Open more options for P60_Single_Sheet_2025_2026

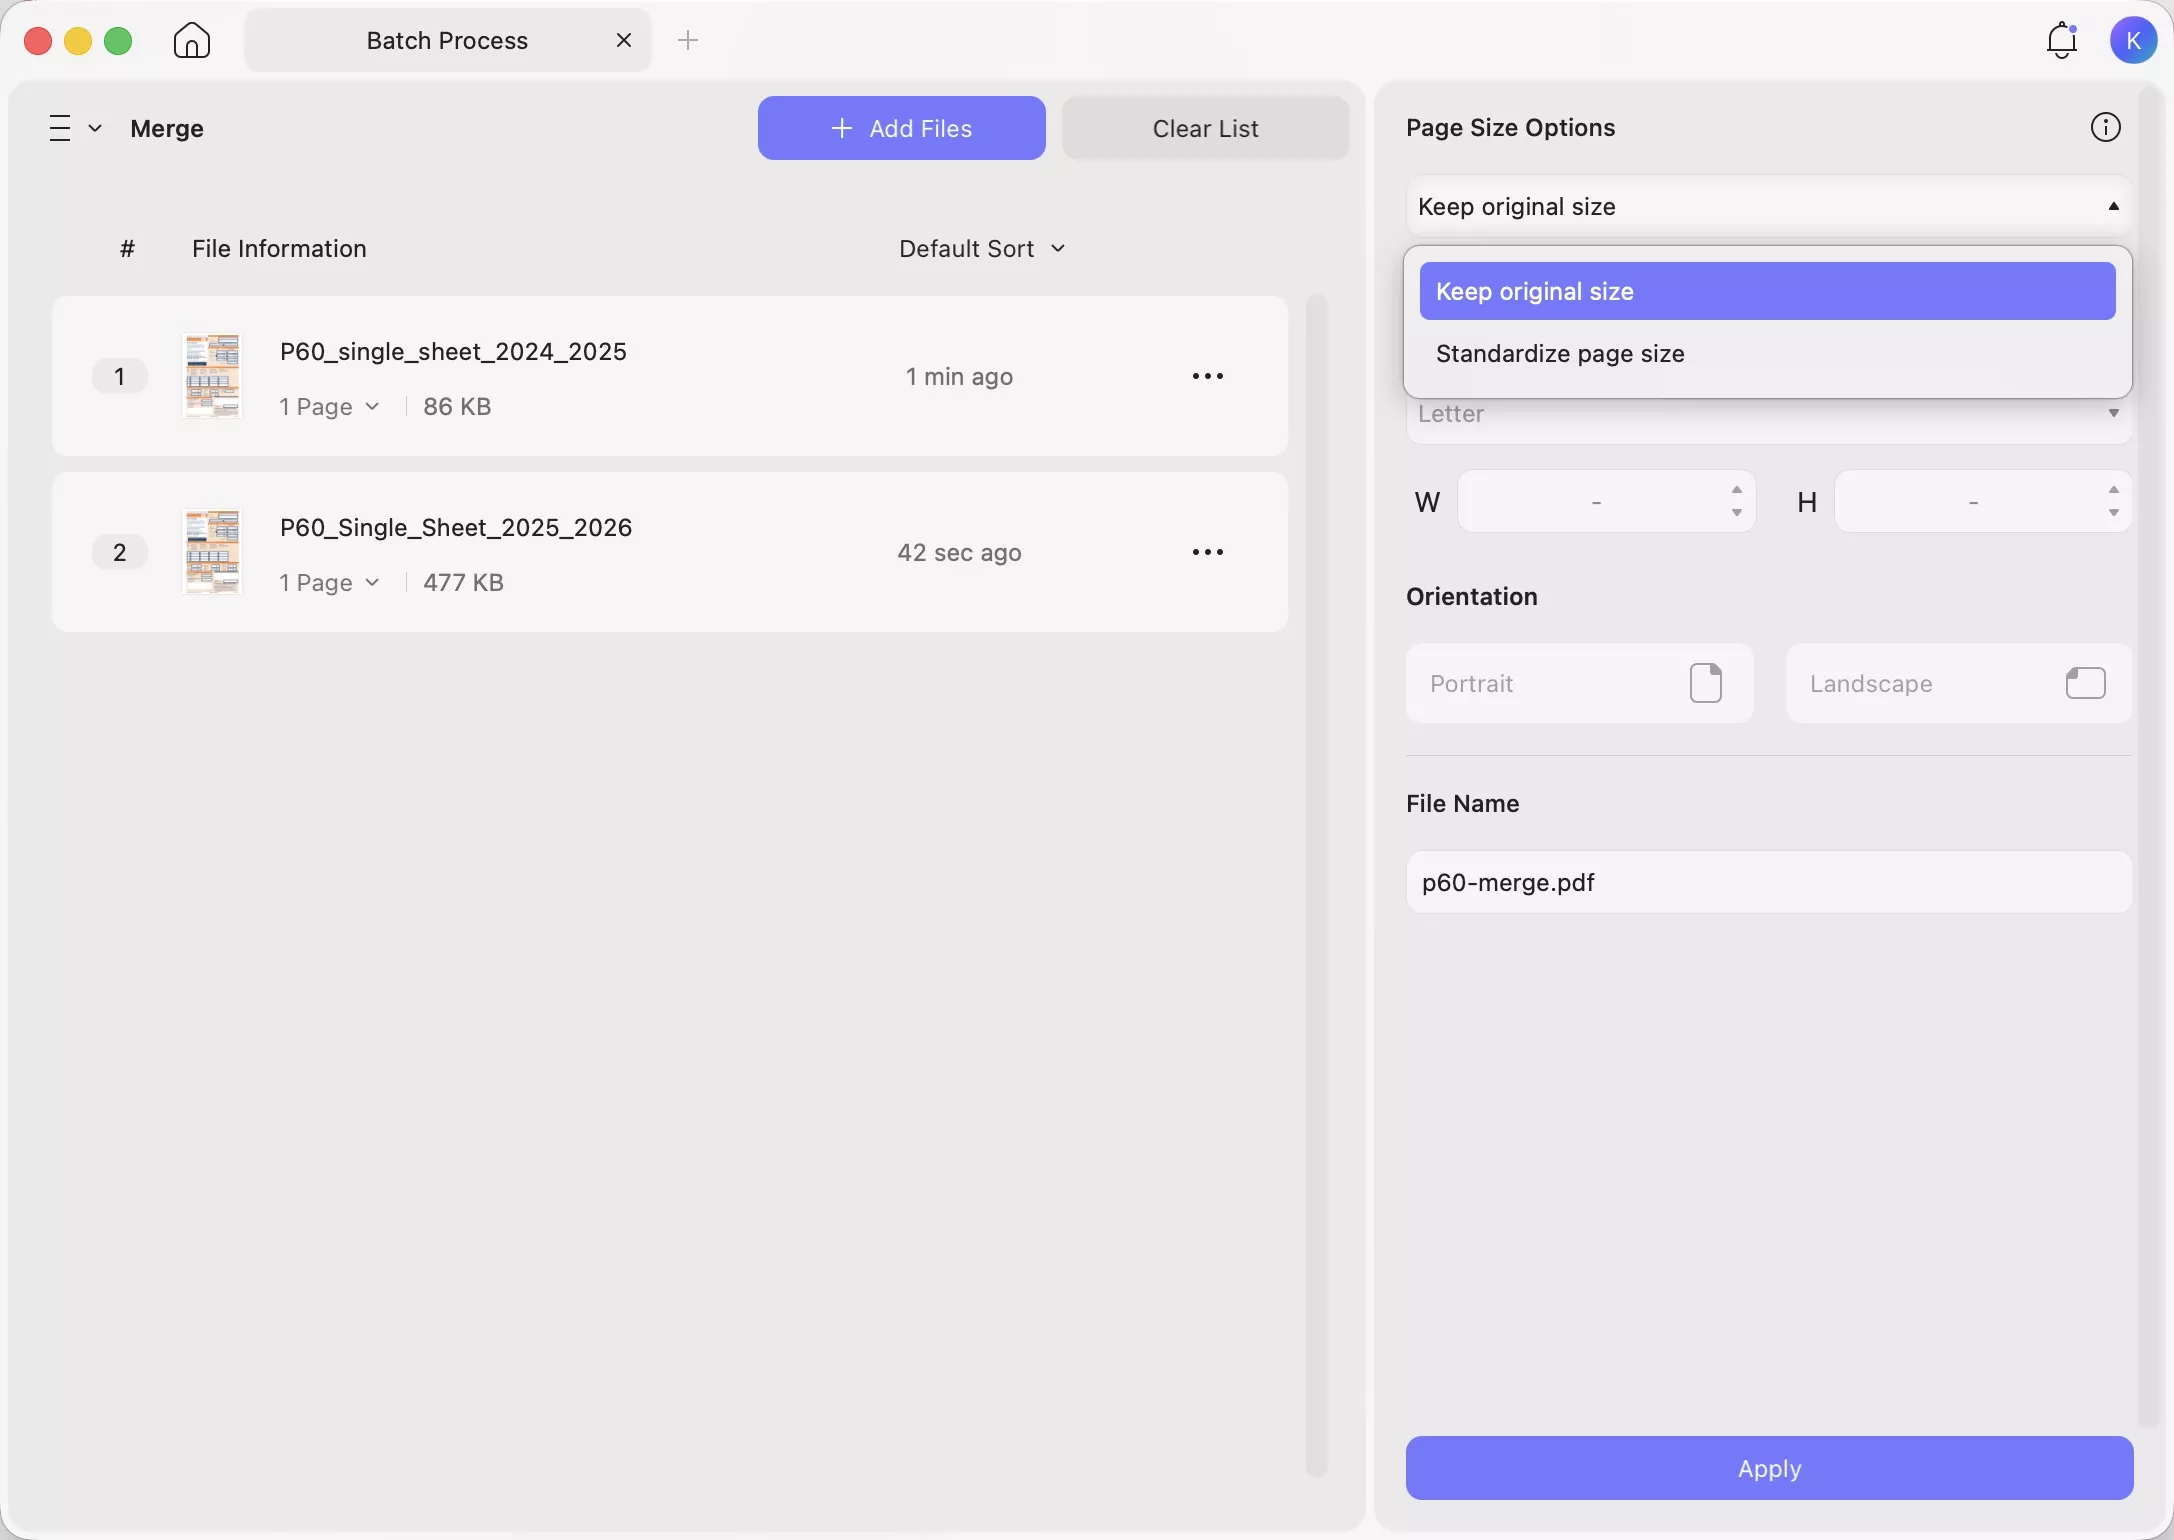pyautogui.click(x=1207, y=552)
